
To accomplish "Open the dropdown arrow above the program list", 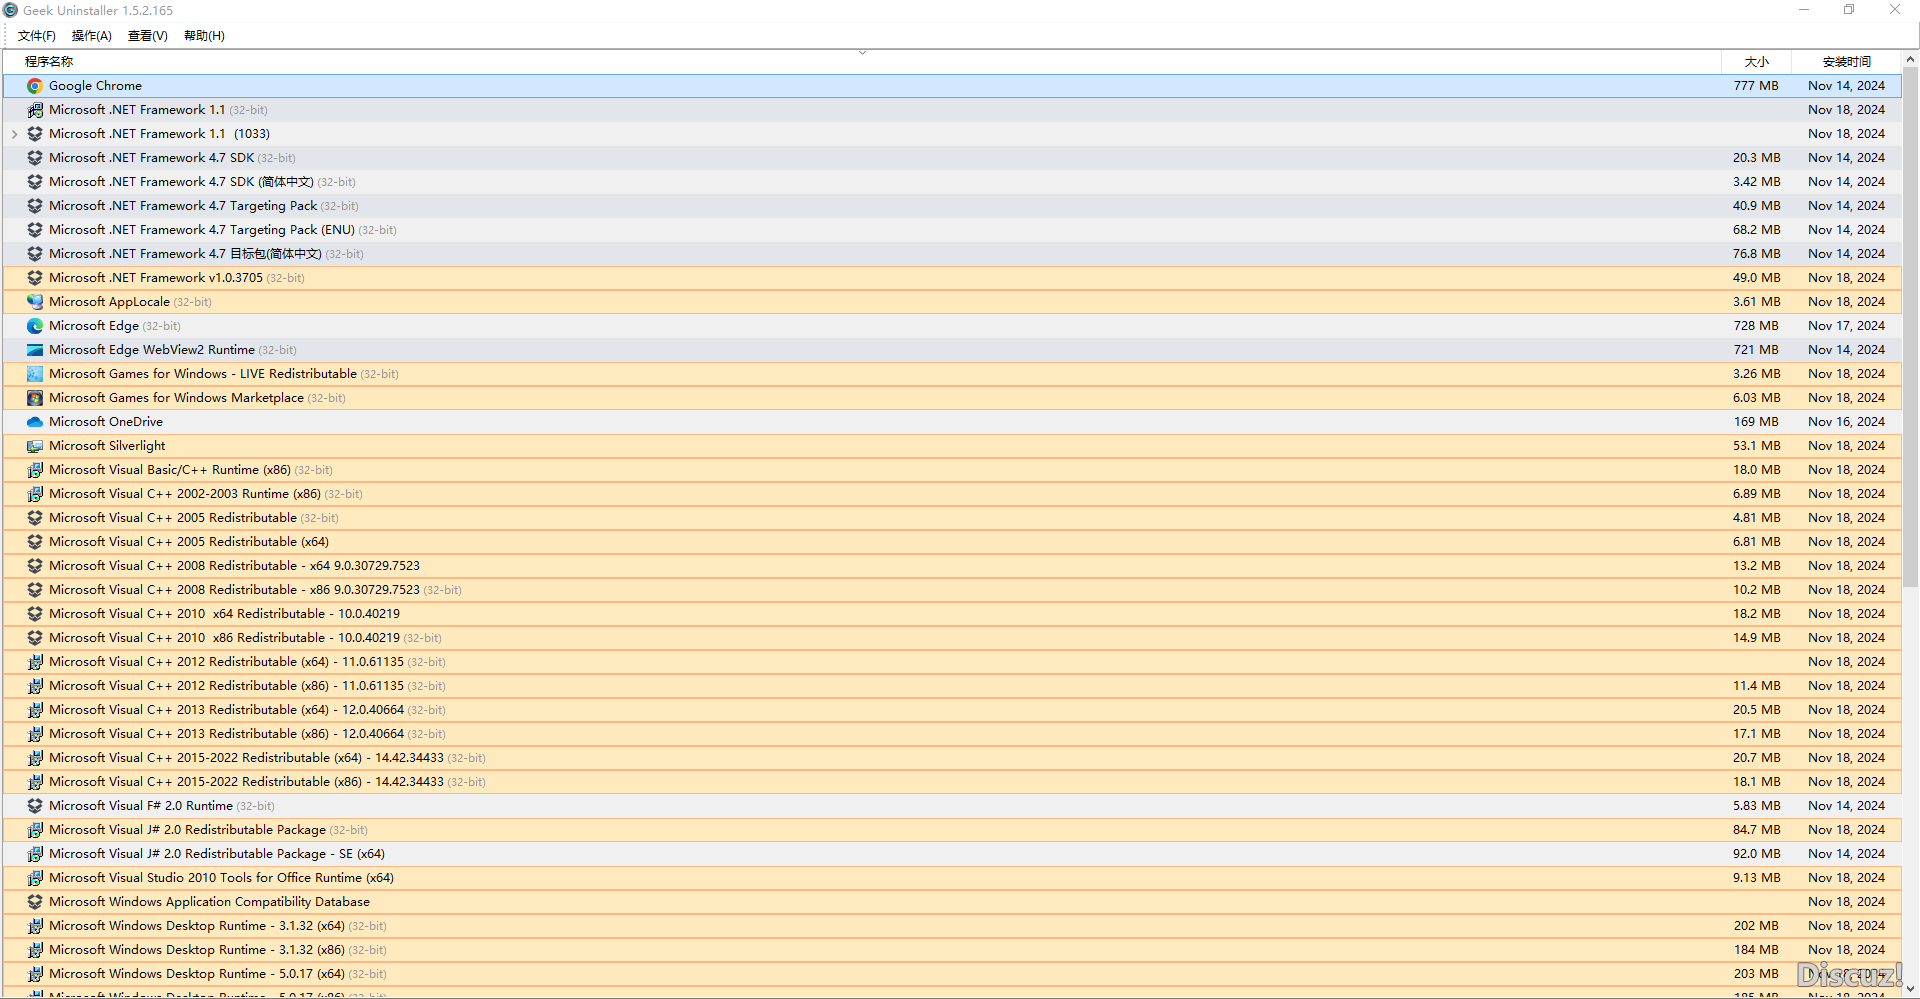I will point(862,51).
